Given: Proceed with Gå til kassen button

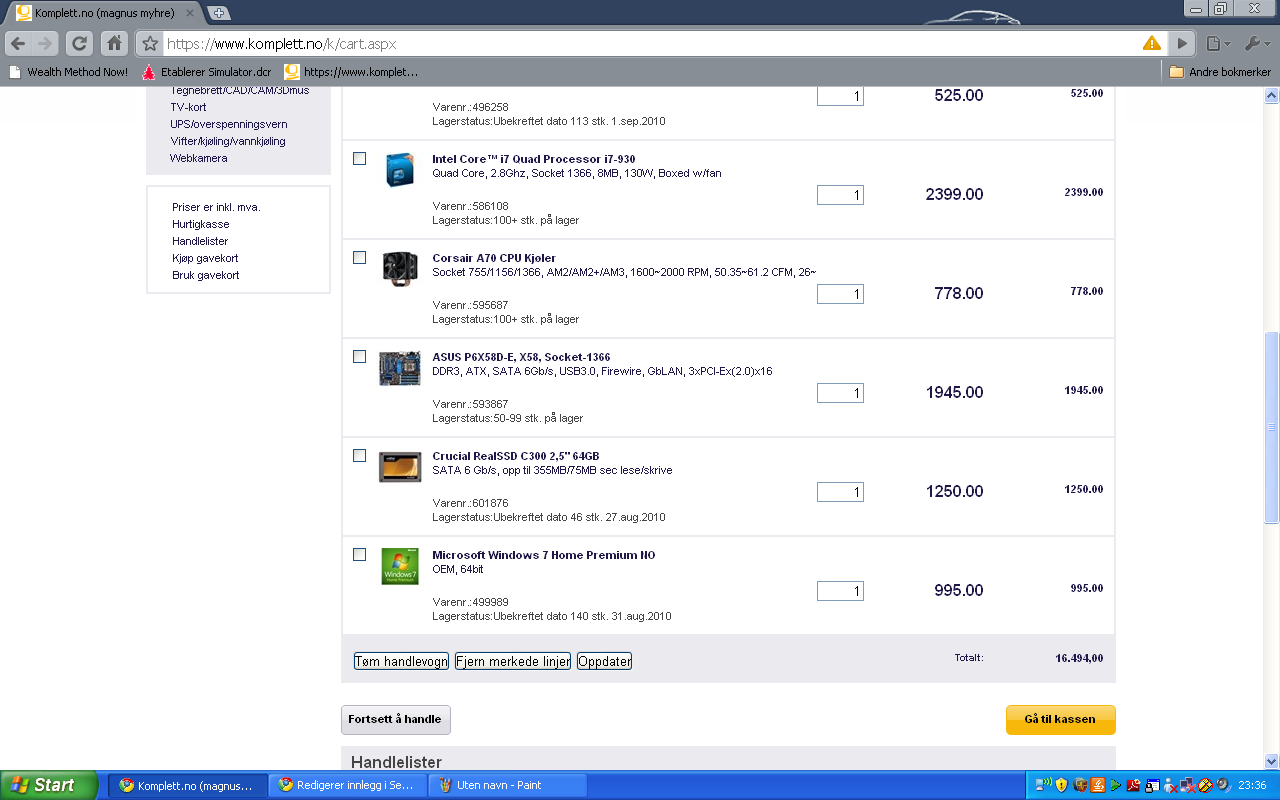Looking at the screenshot, I should coord(1060,720).
